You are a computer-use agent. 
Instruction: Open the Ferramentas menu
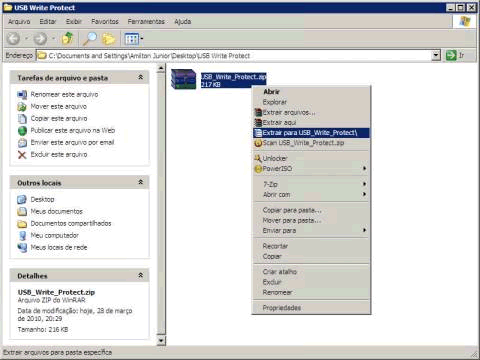pos(146,22)
